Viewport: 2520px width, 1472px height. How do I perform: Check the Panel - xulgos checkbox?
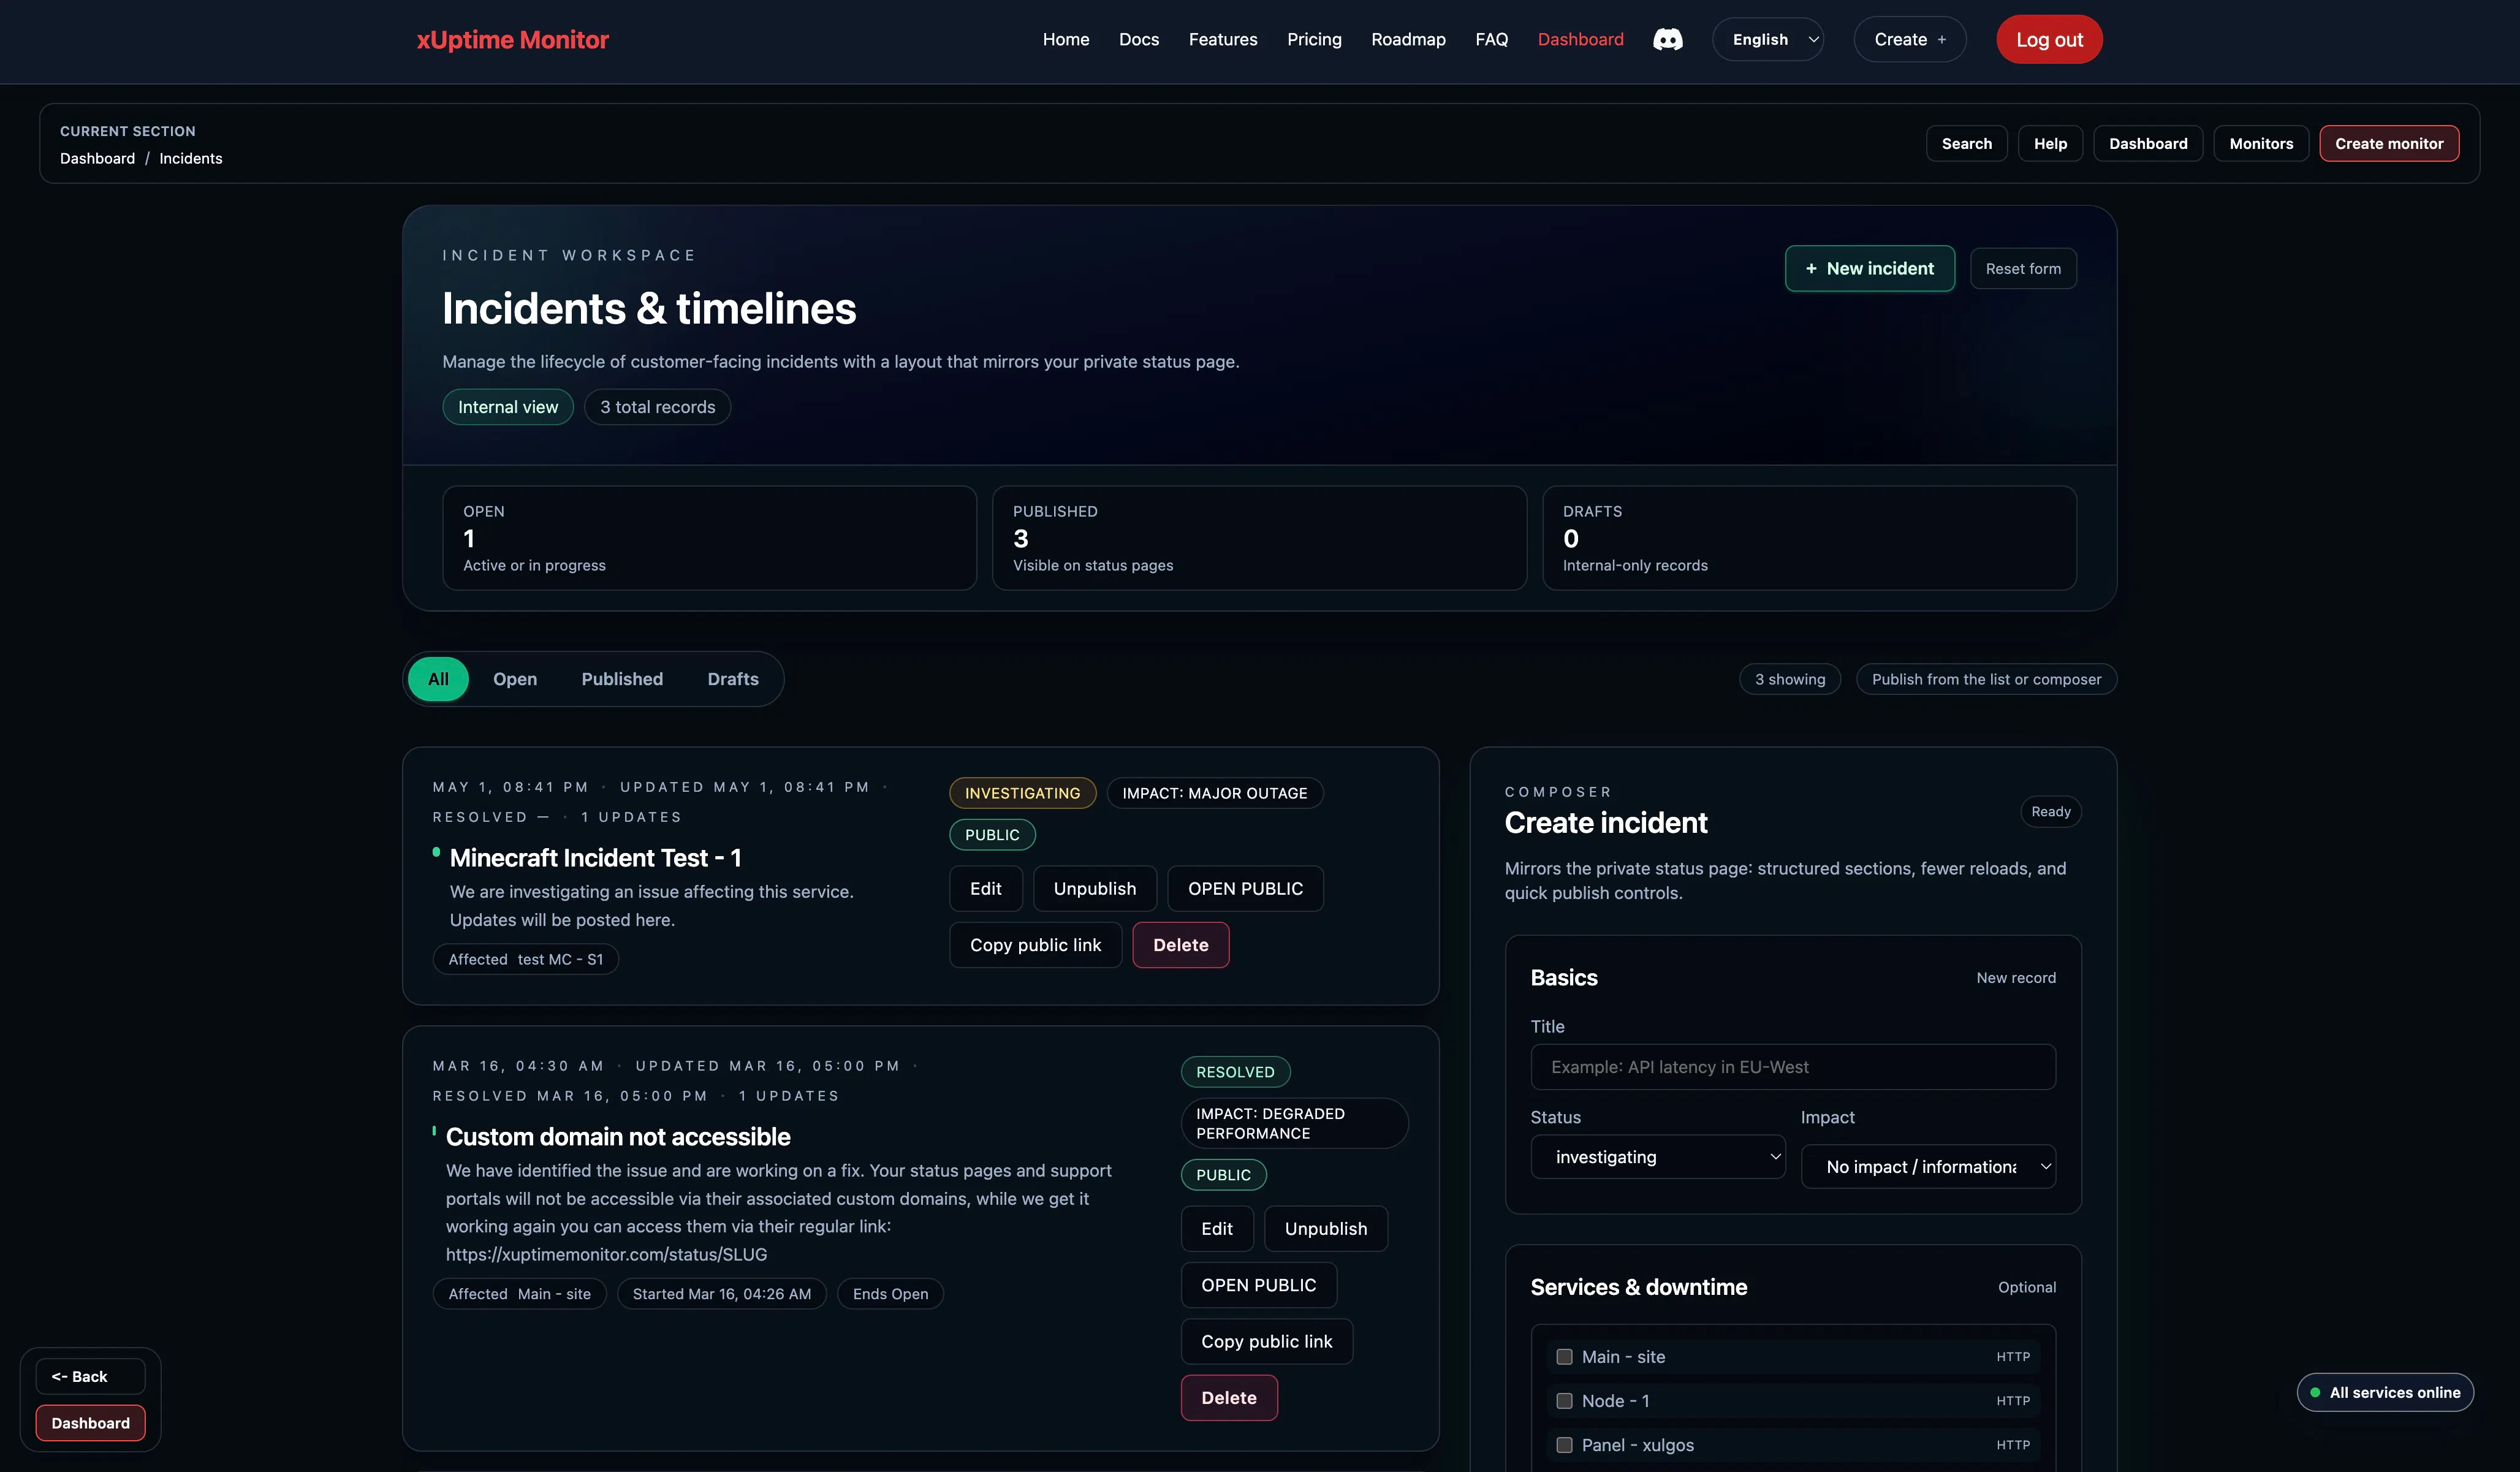[x=1564, y=1445]
